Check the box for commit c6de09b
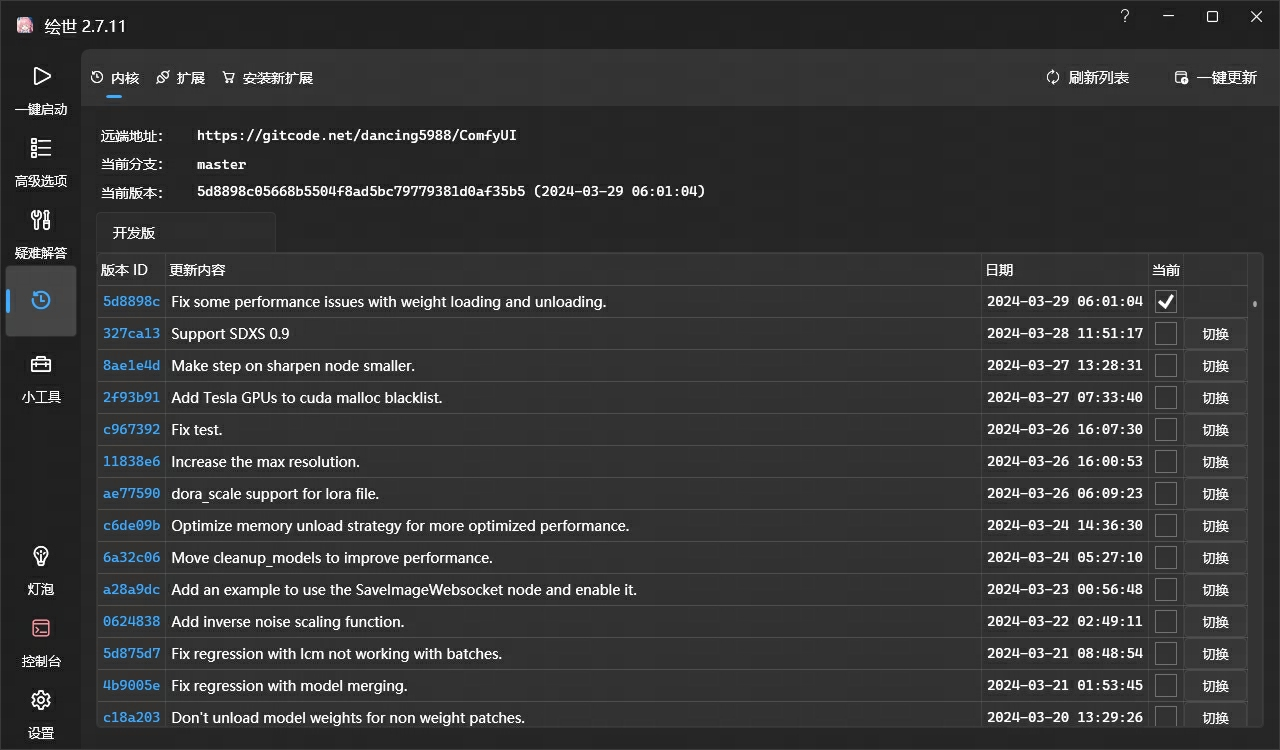The height and width of the screenshot is (750, 1280). [1166, 525]
